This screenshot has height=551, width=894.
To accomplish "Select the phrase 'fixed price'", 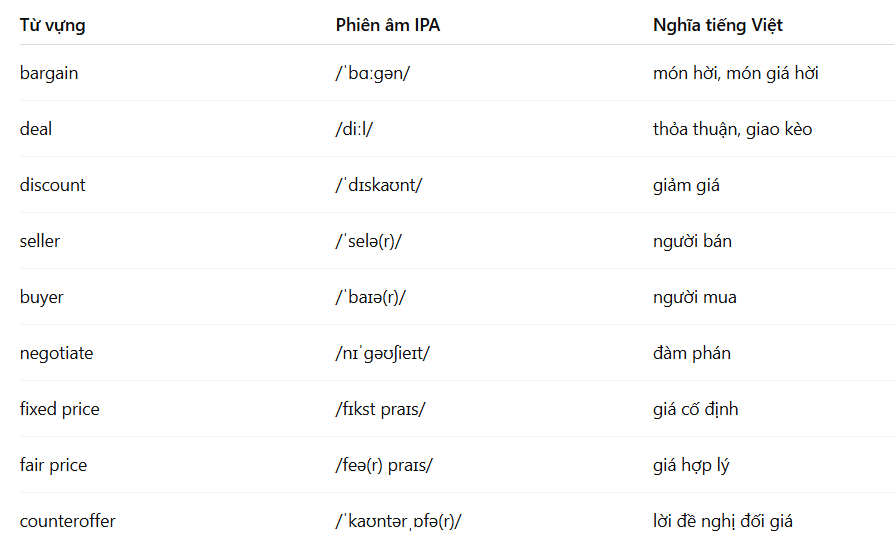I will pos(60,409).
